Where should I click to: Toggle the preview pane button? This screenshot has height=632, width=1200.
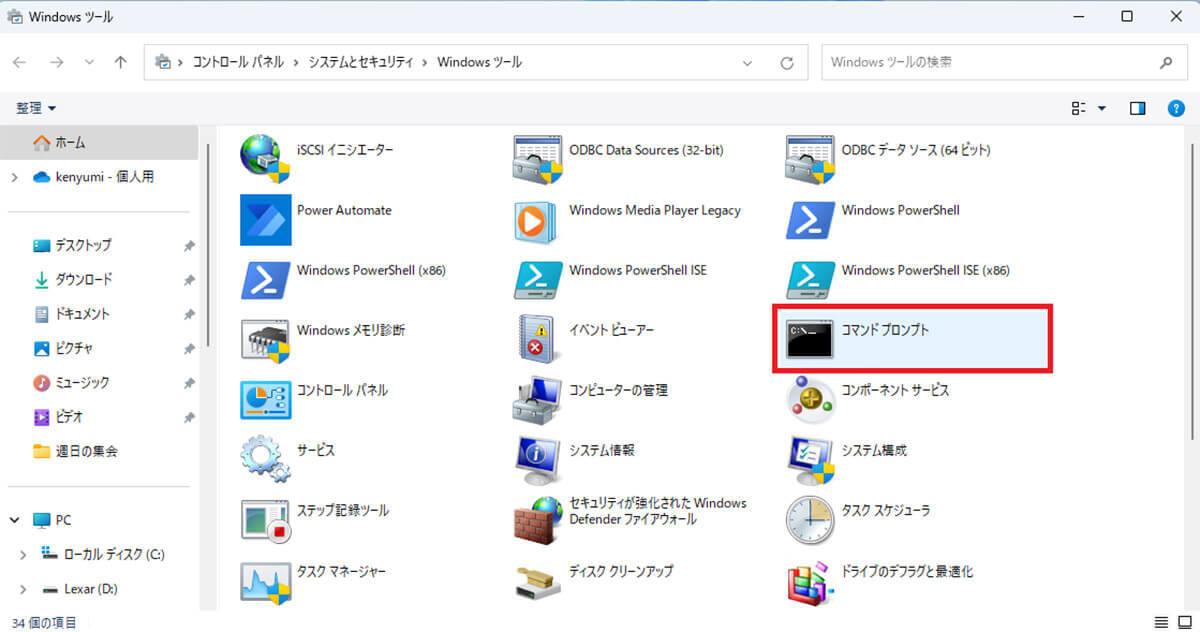1137,108
